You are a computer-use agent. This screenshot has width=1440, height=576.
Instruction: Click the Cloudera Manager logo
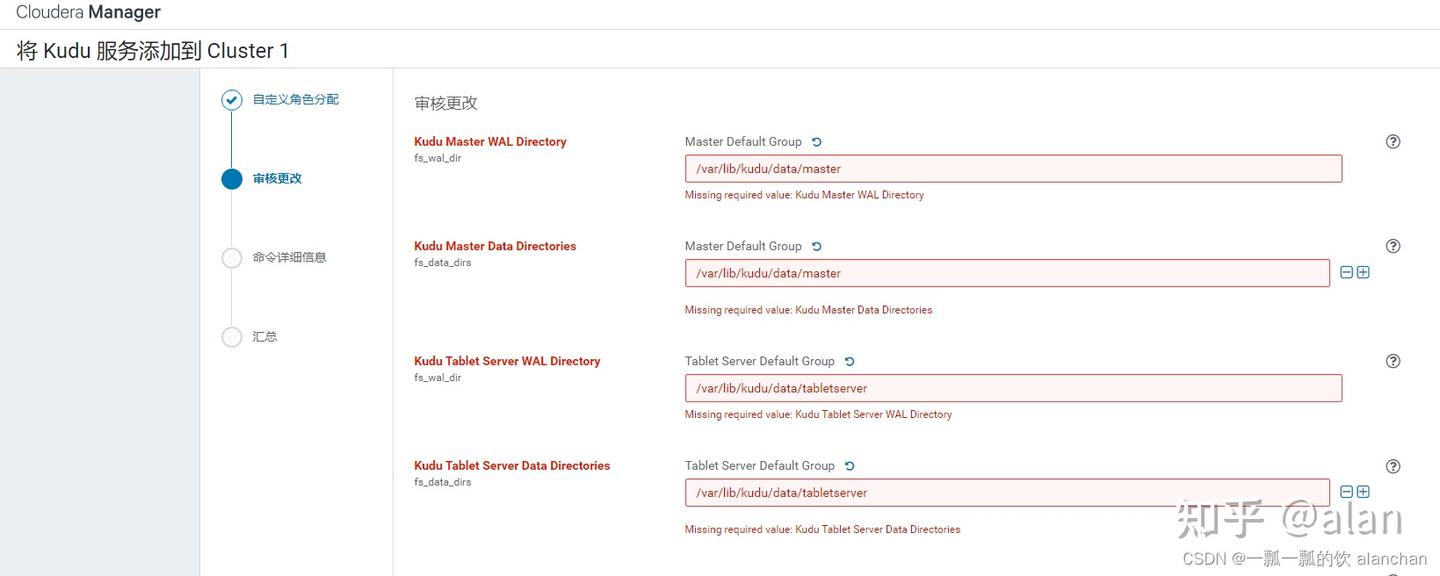point(88,12)
